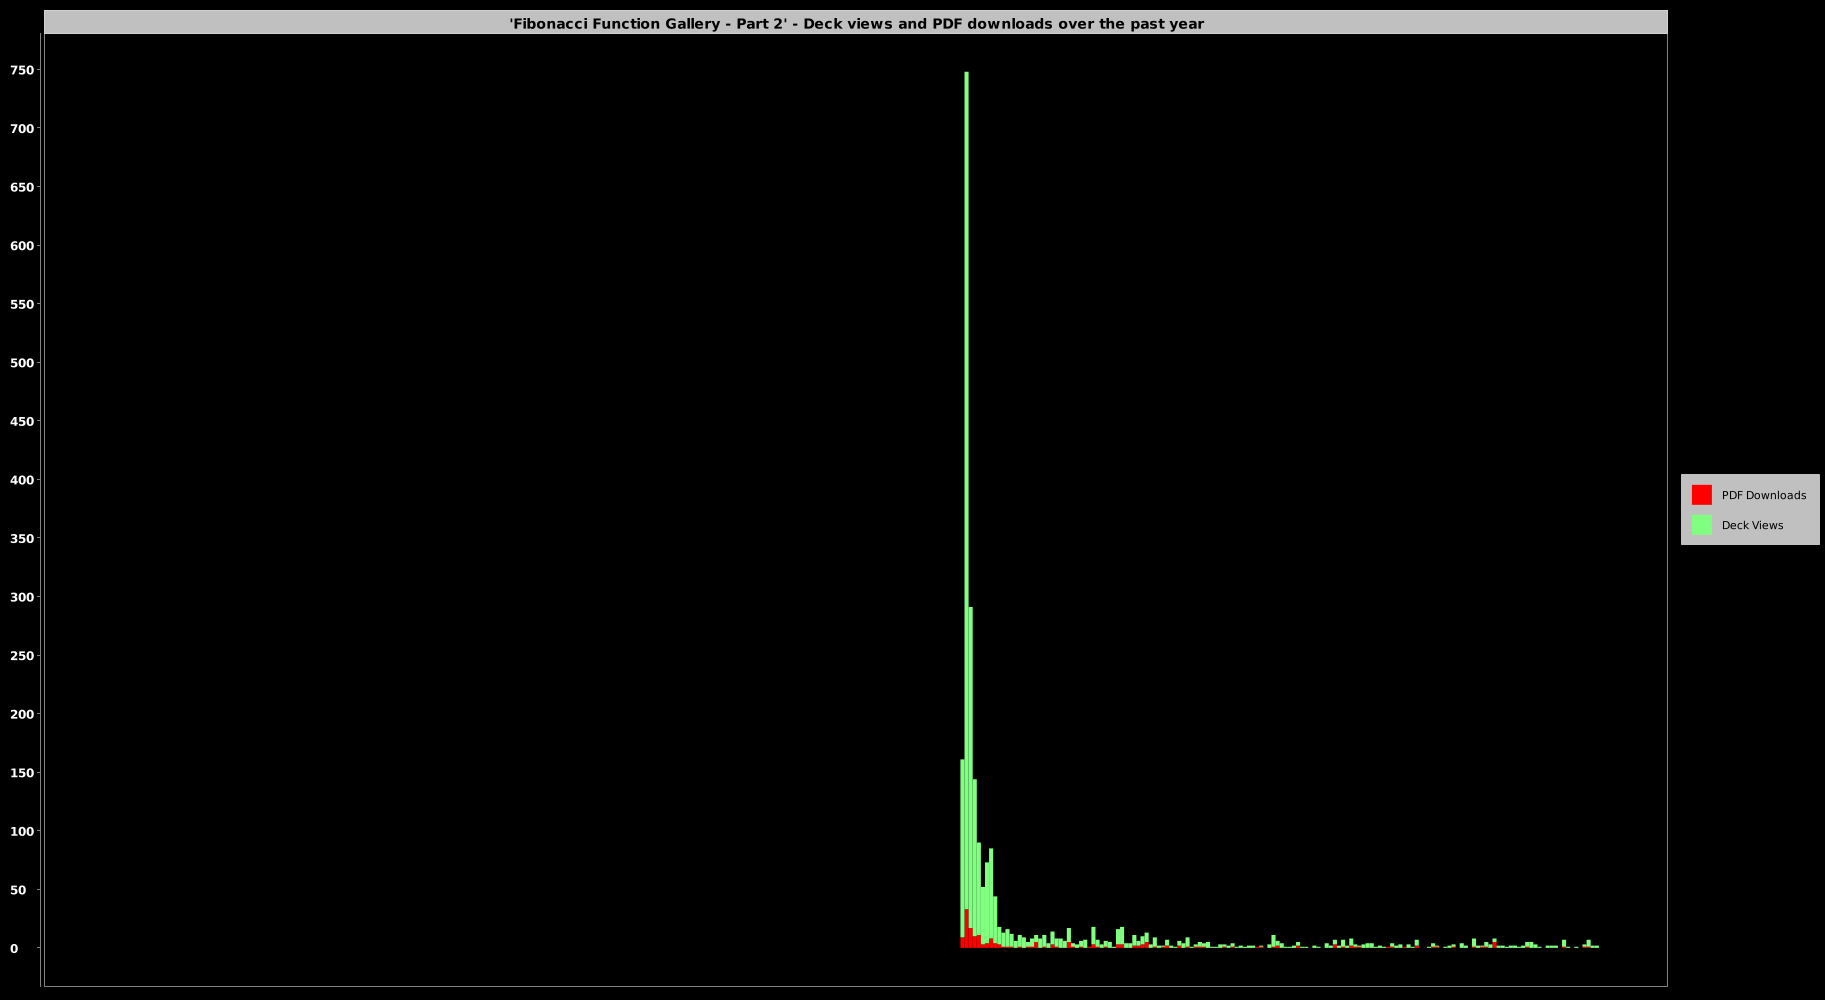This screenshot has width=1825, height=1000.
Task: Click the y-axis label 500
Action: coord(22,362)
